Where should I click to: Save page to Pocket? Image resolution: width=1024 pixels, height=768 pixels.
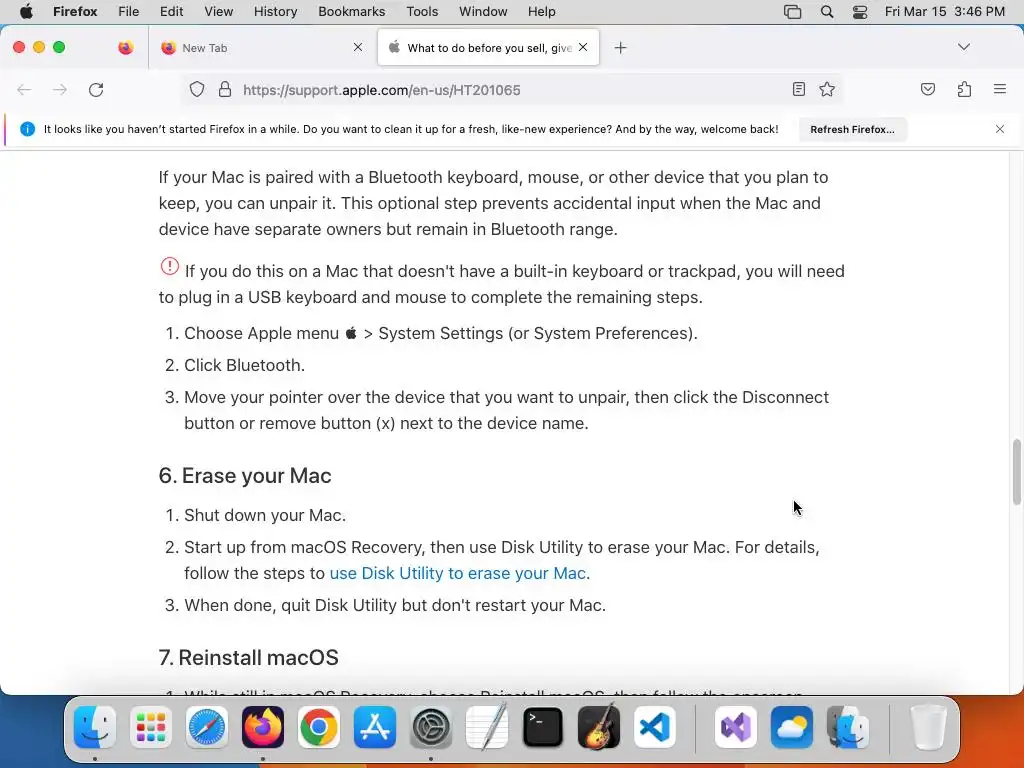click(927, 89)
